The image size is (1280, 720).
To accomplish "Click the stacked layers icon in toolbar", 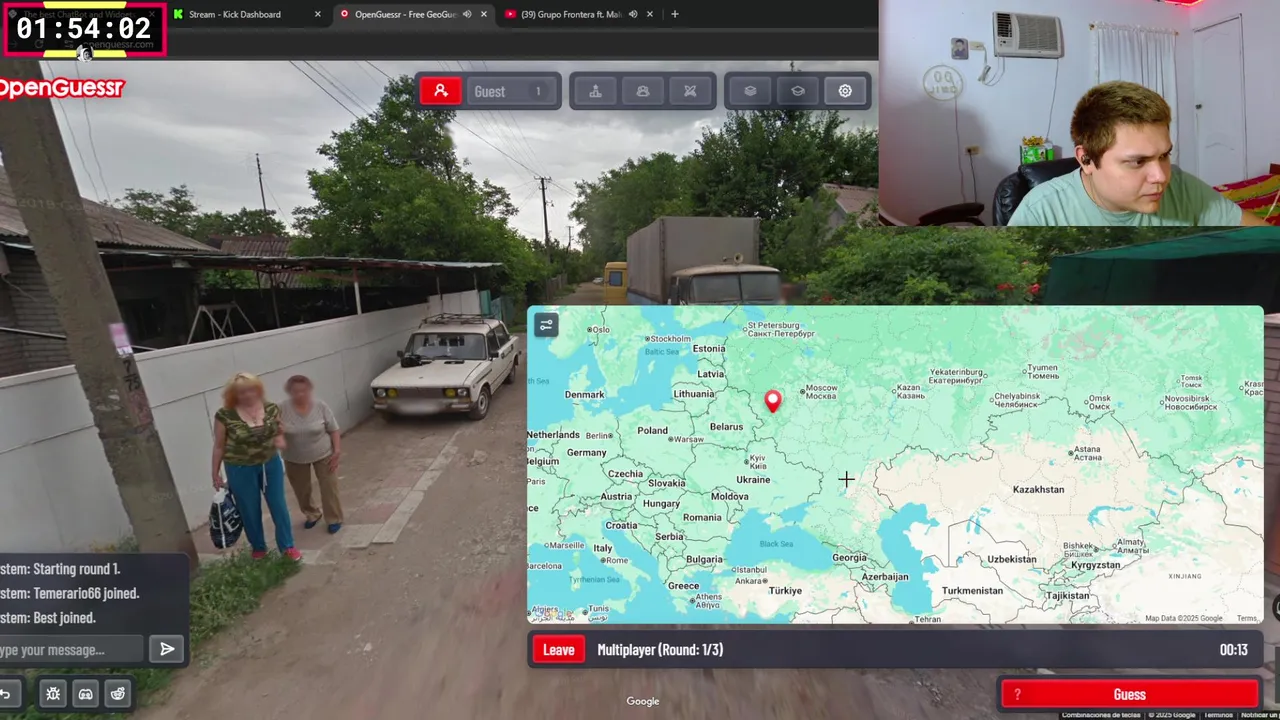I will [x=750, y=91].
